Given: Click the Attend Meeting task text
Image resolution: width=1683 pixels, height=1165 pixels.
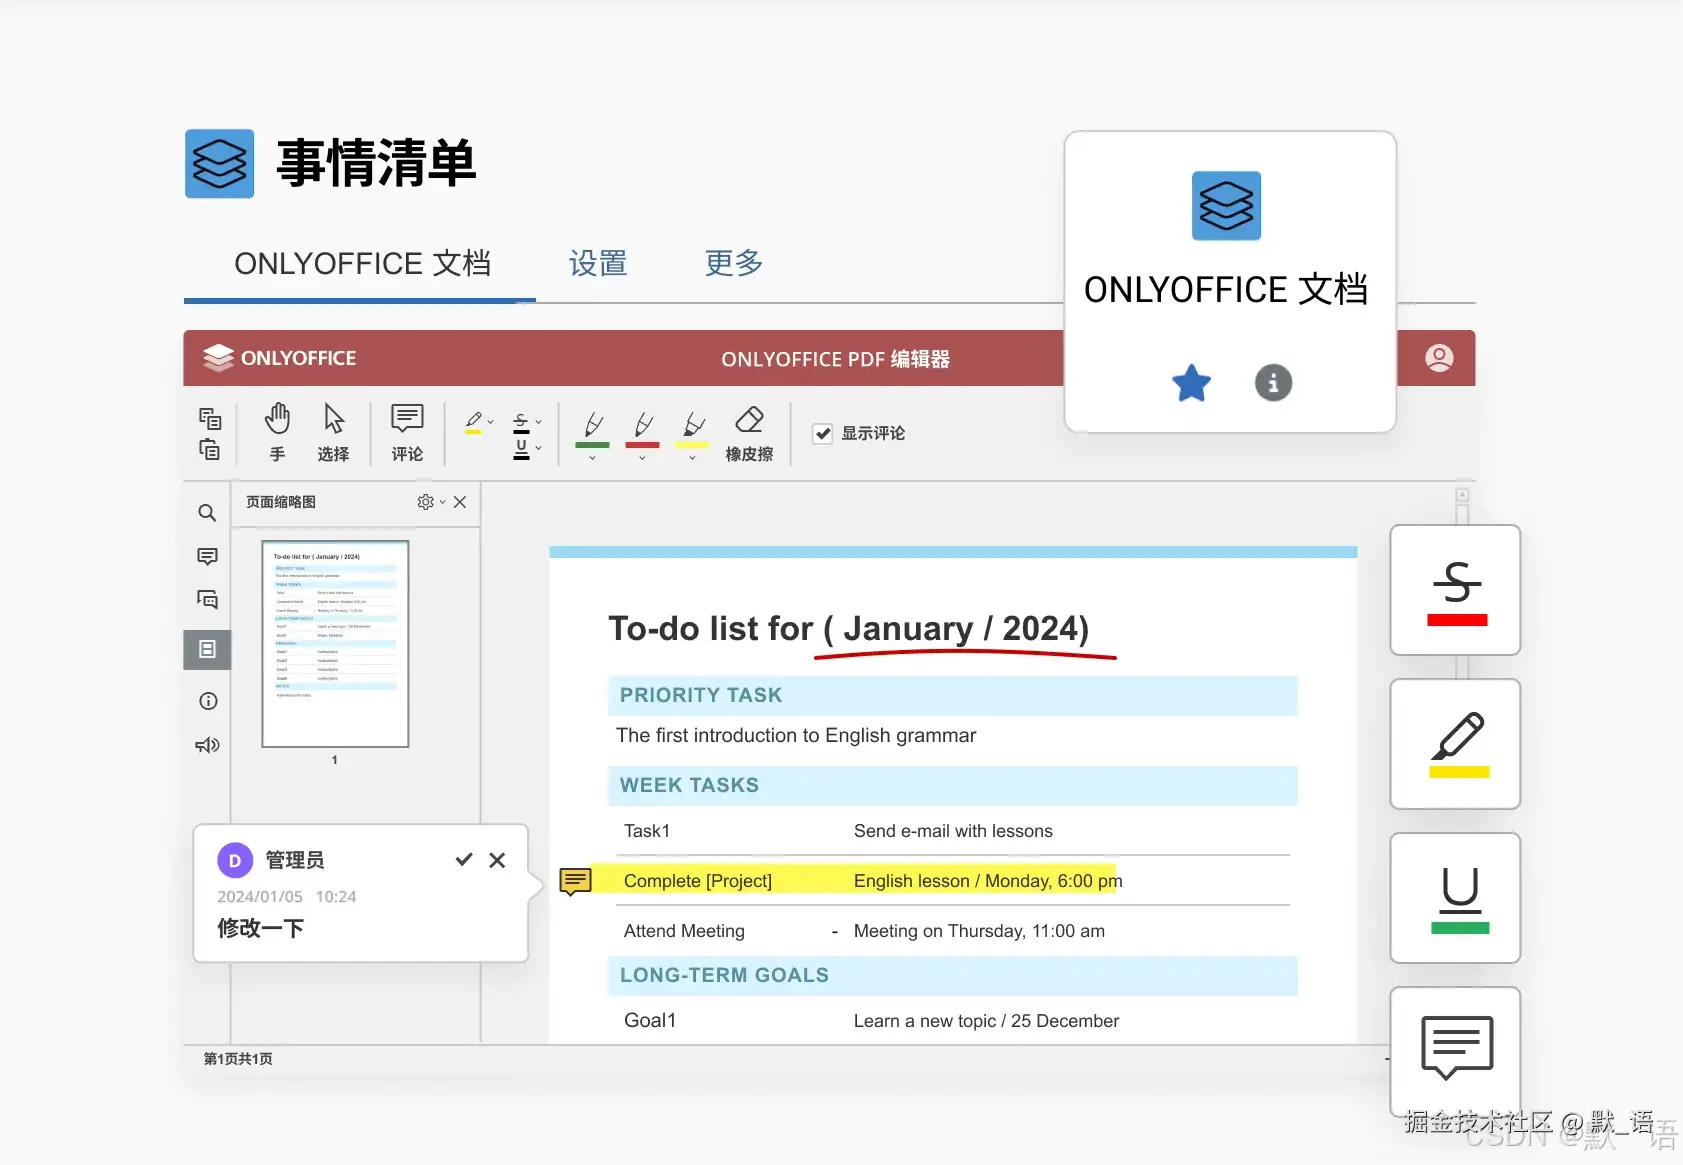Looking at the screenshot, I should tap(684, 931).
